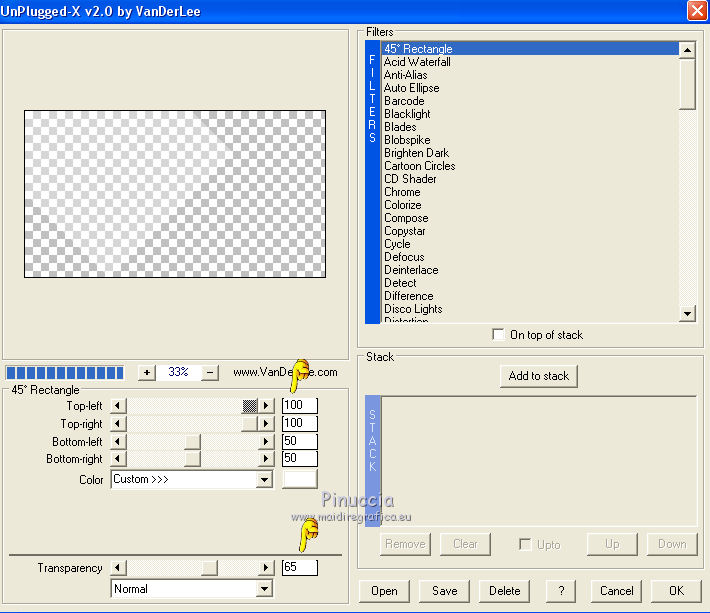The image size is (710, 613).
Task: Expand the Normal blend mode dropdown
Action: [264, 590]
